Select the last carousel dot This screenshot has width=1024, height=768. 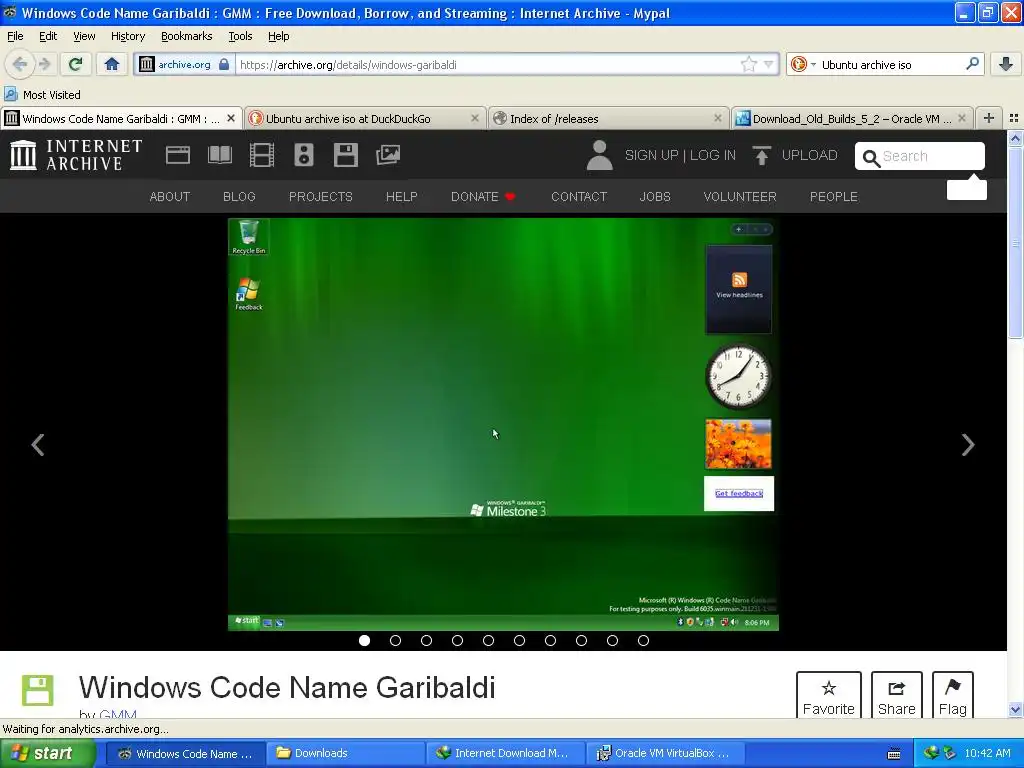tap(643, 641)
